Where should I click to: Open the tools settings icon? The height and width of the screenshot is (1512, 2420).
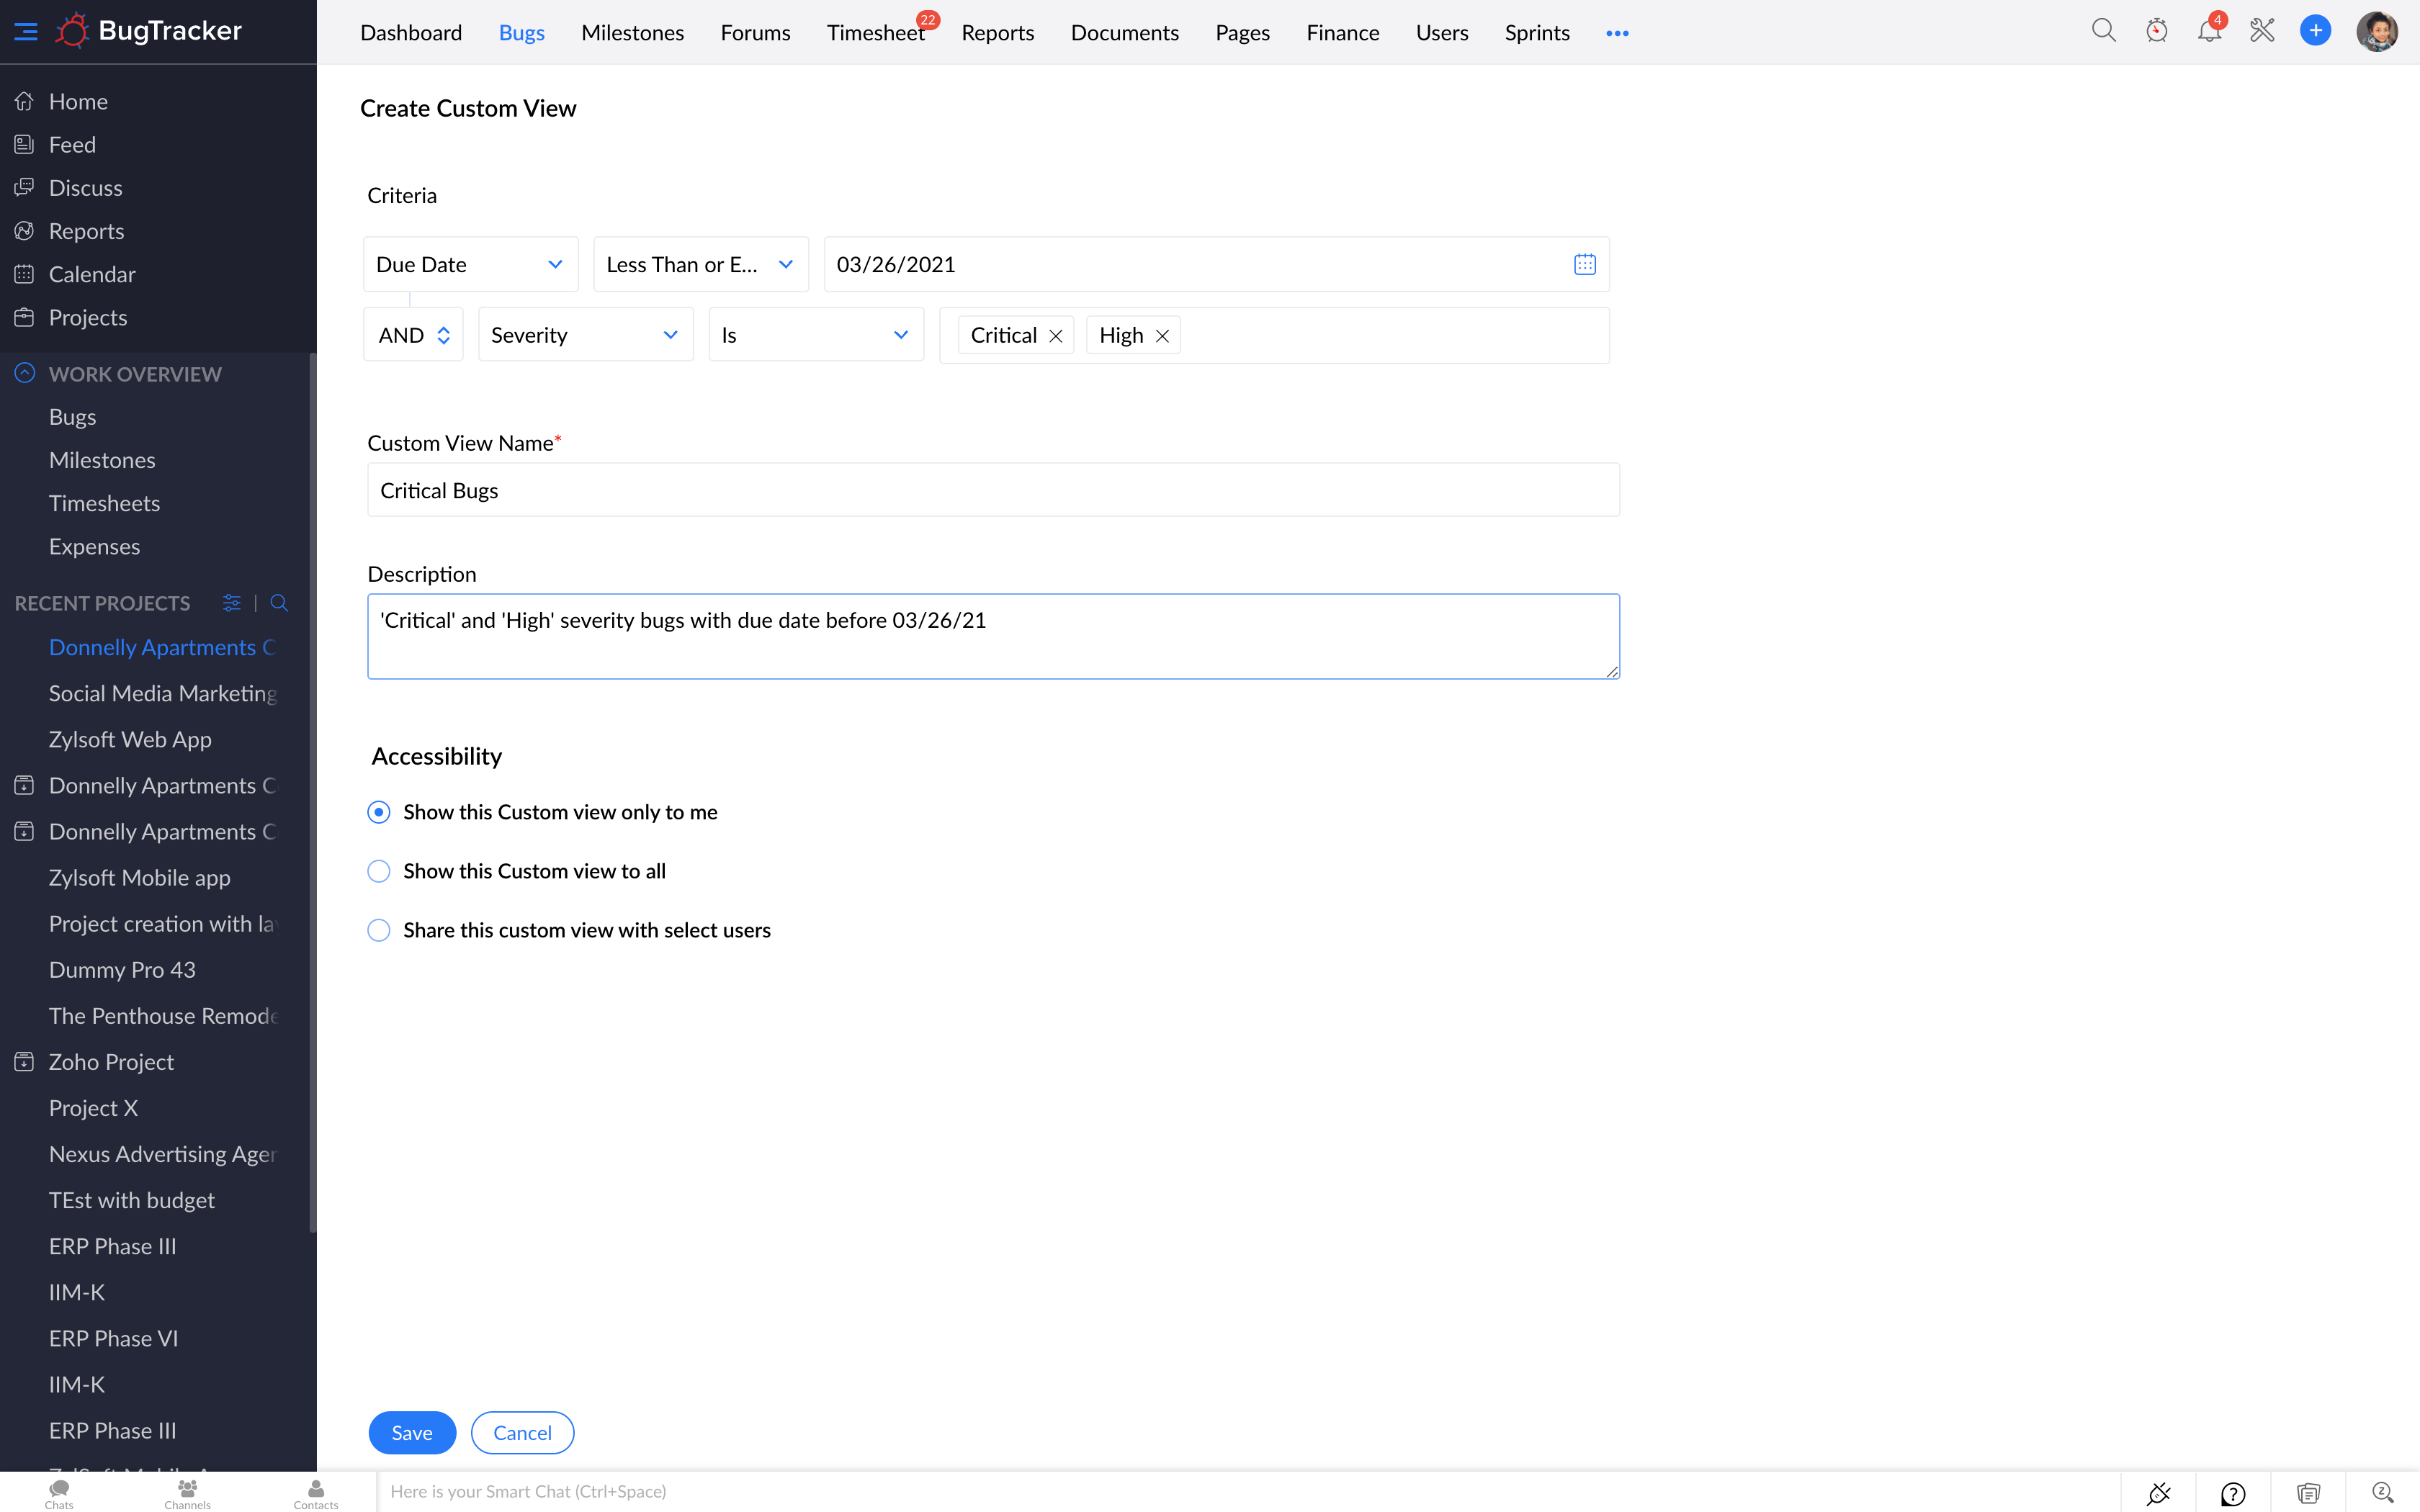(x=2262, y=31)
